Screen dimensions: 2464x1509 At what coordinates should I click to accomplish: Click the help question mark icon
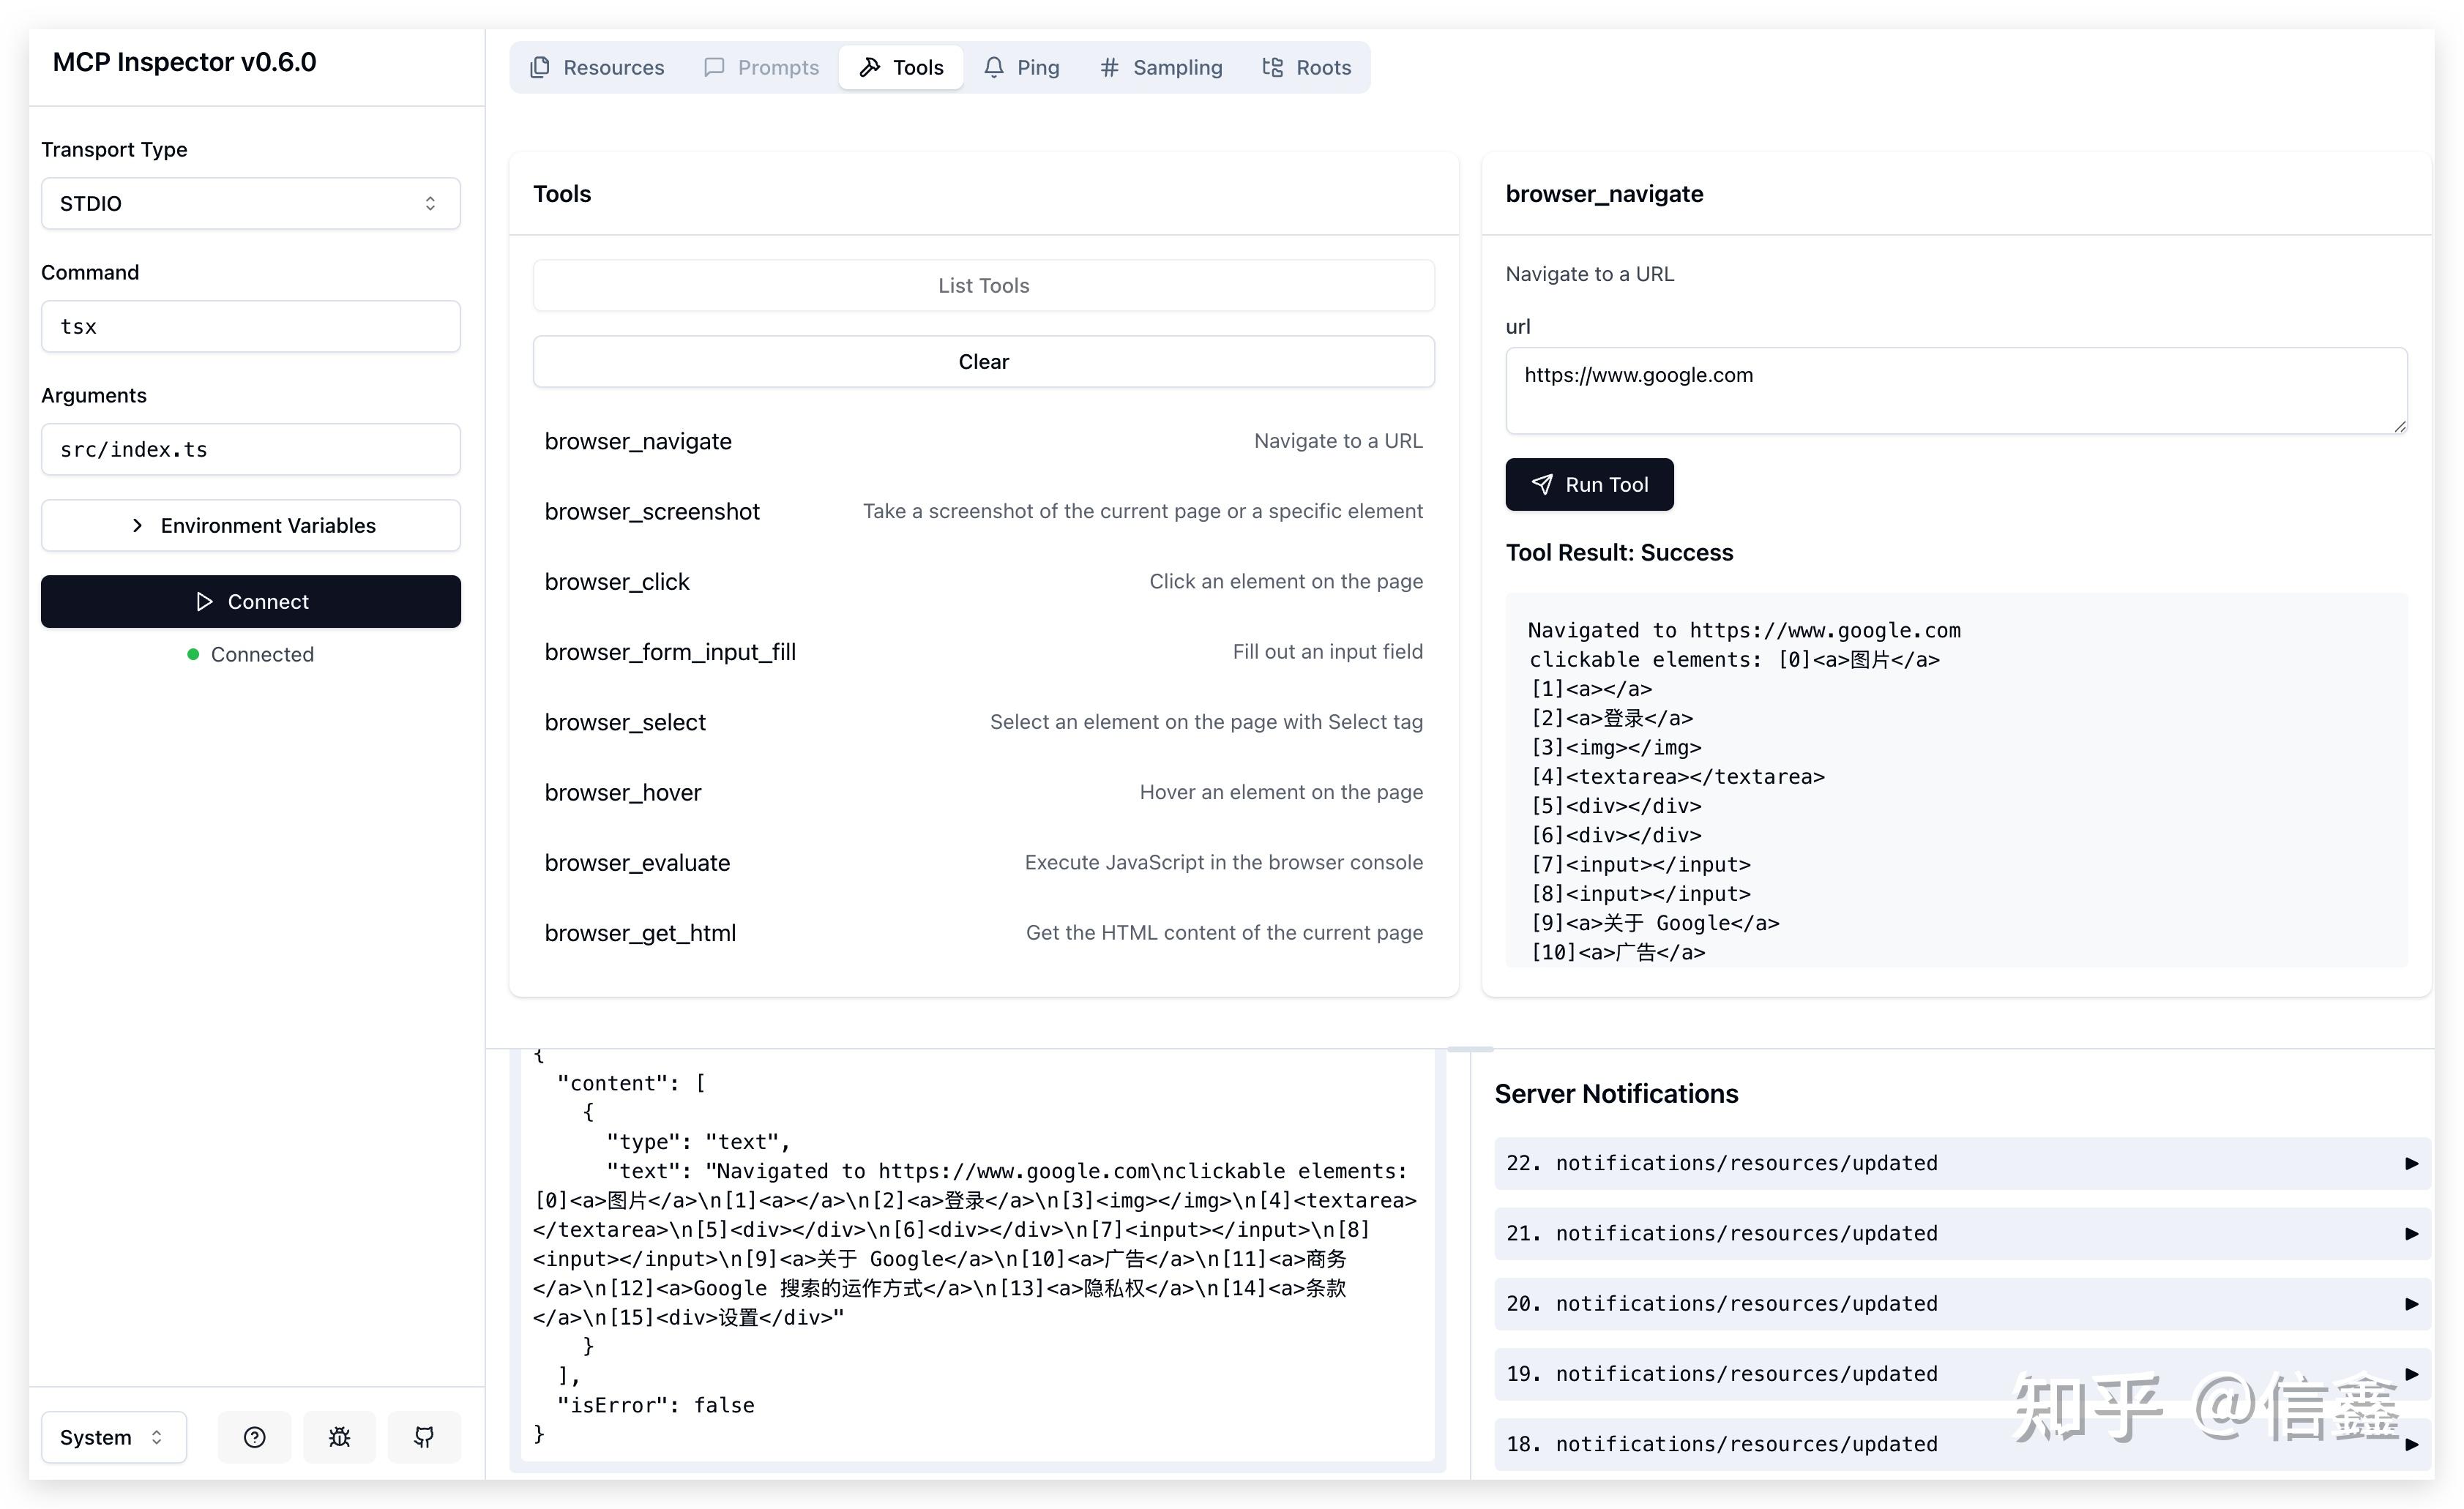pyautogui.click(x=254, y=1437)
